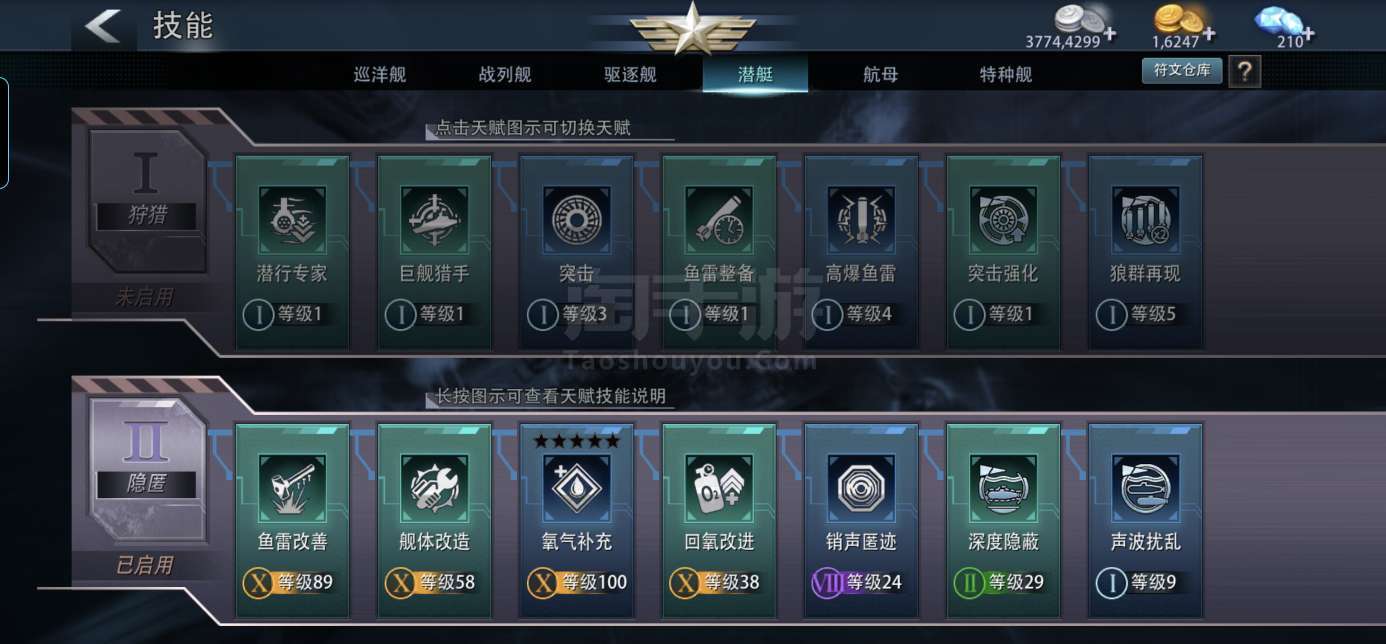Open the 符文仓库 button
1386x644 pixels.
(1182, 70)
